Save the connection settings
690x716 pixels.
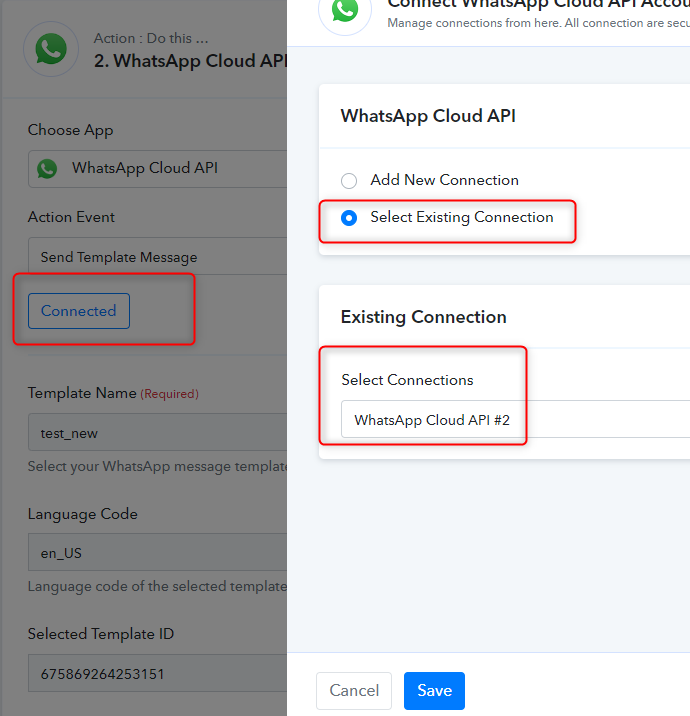click(434, 690)
